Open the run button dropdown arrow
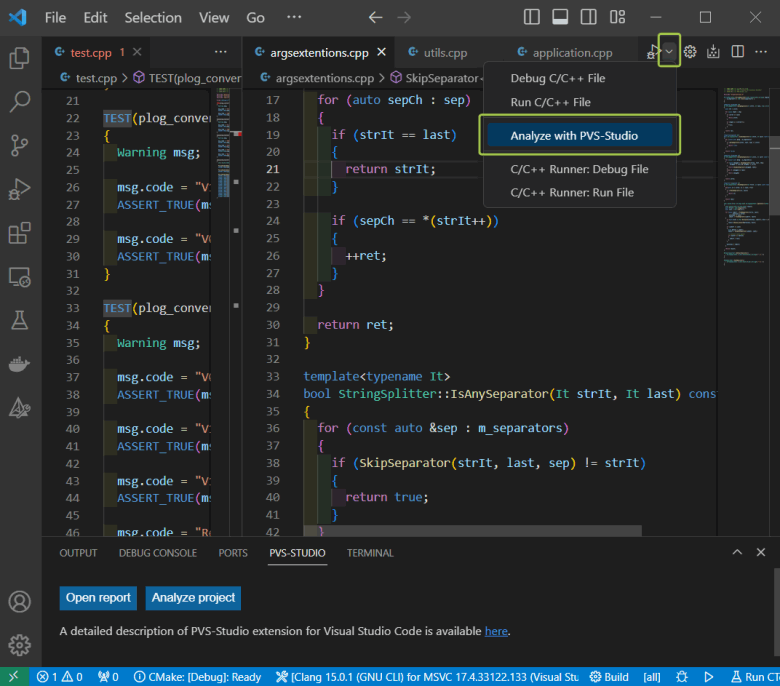 [x=669, y=52]
